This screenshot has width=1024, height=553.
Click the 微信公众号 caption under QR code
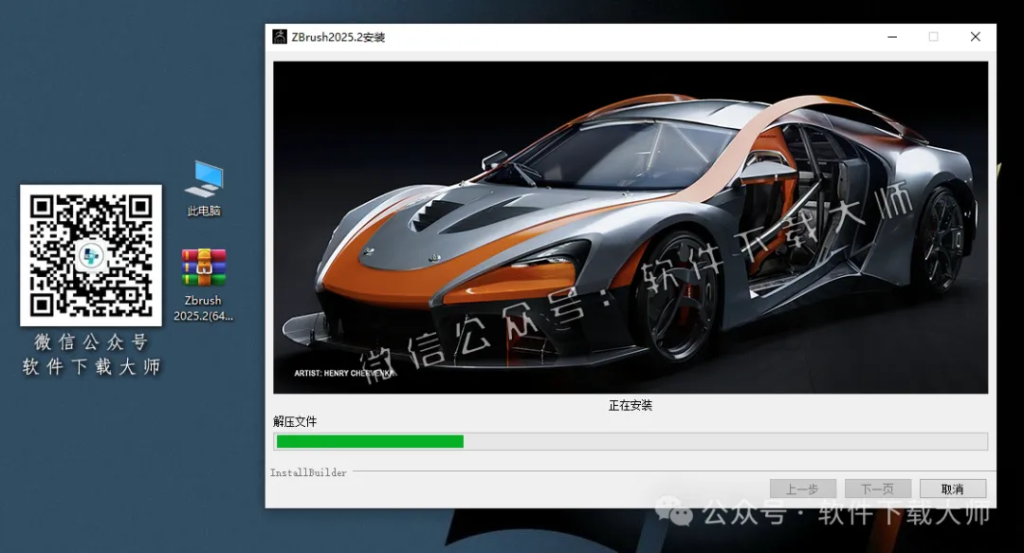(x=91, y=342)
